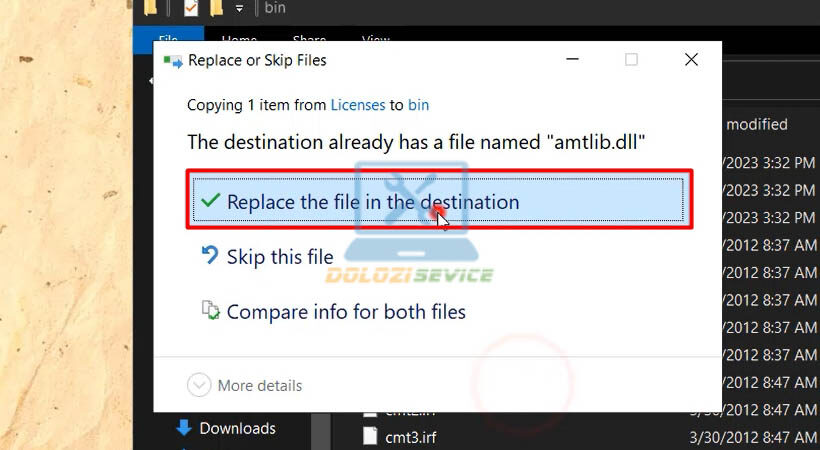The width and height of the screenshot is (820, 450).
Task: Open Quick Access Toolbar dropdown arrow in Explorer
Action: click(x=240, y=8)
